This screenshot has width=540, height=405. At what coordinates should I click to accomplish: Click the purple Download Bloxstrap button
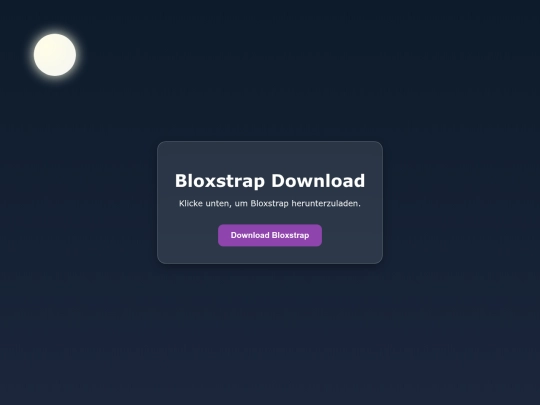pos(270,235)
